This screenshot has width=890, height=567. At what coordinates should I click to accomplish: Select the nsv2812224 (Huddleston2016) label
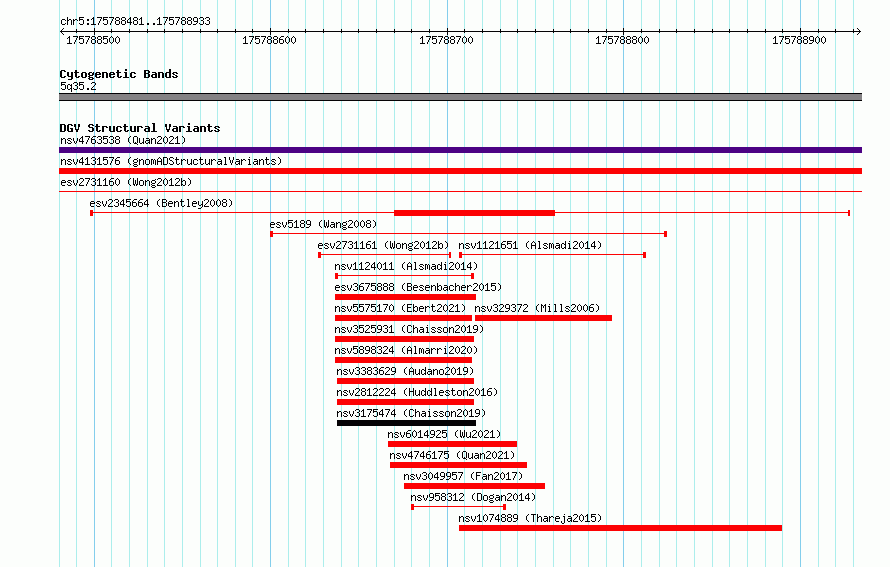tap(417, 392)
